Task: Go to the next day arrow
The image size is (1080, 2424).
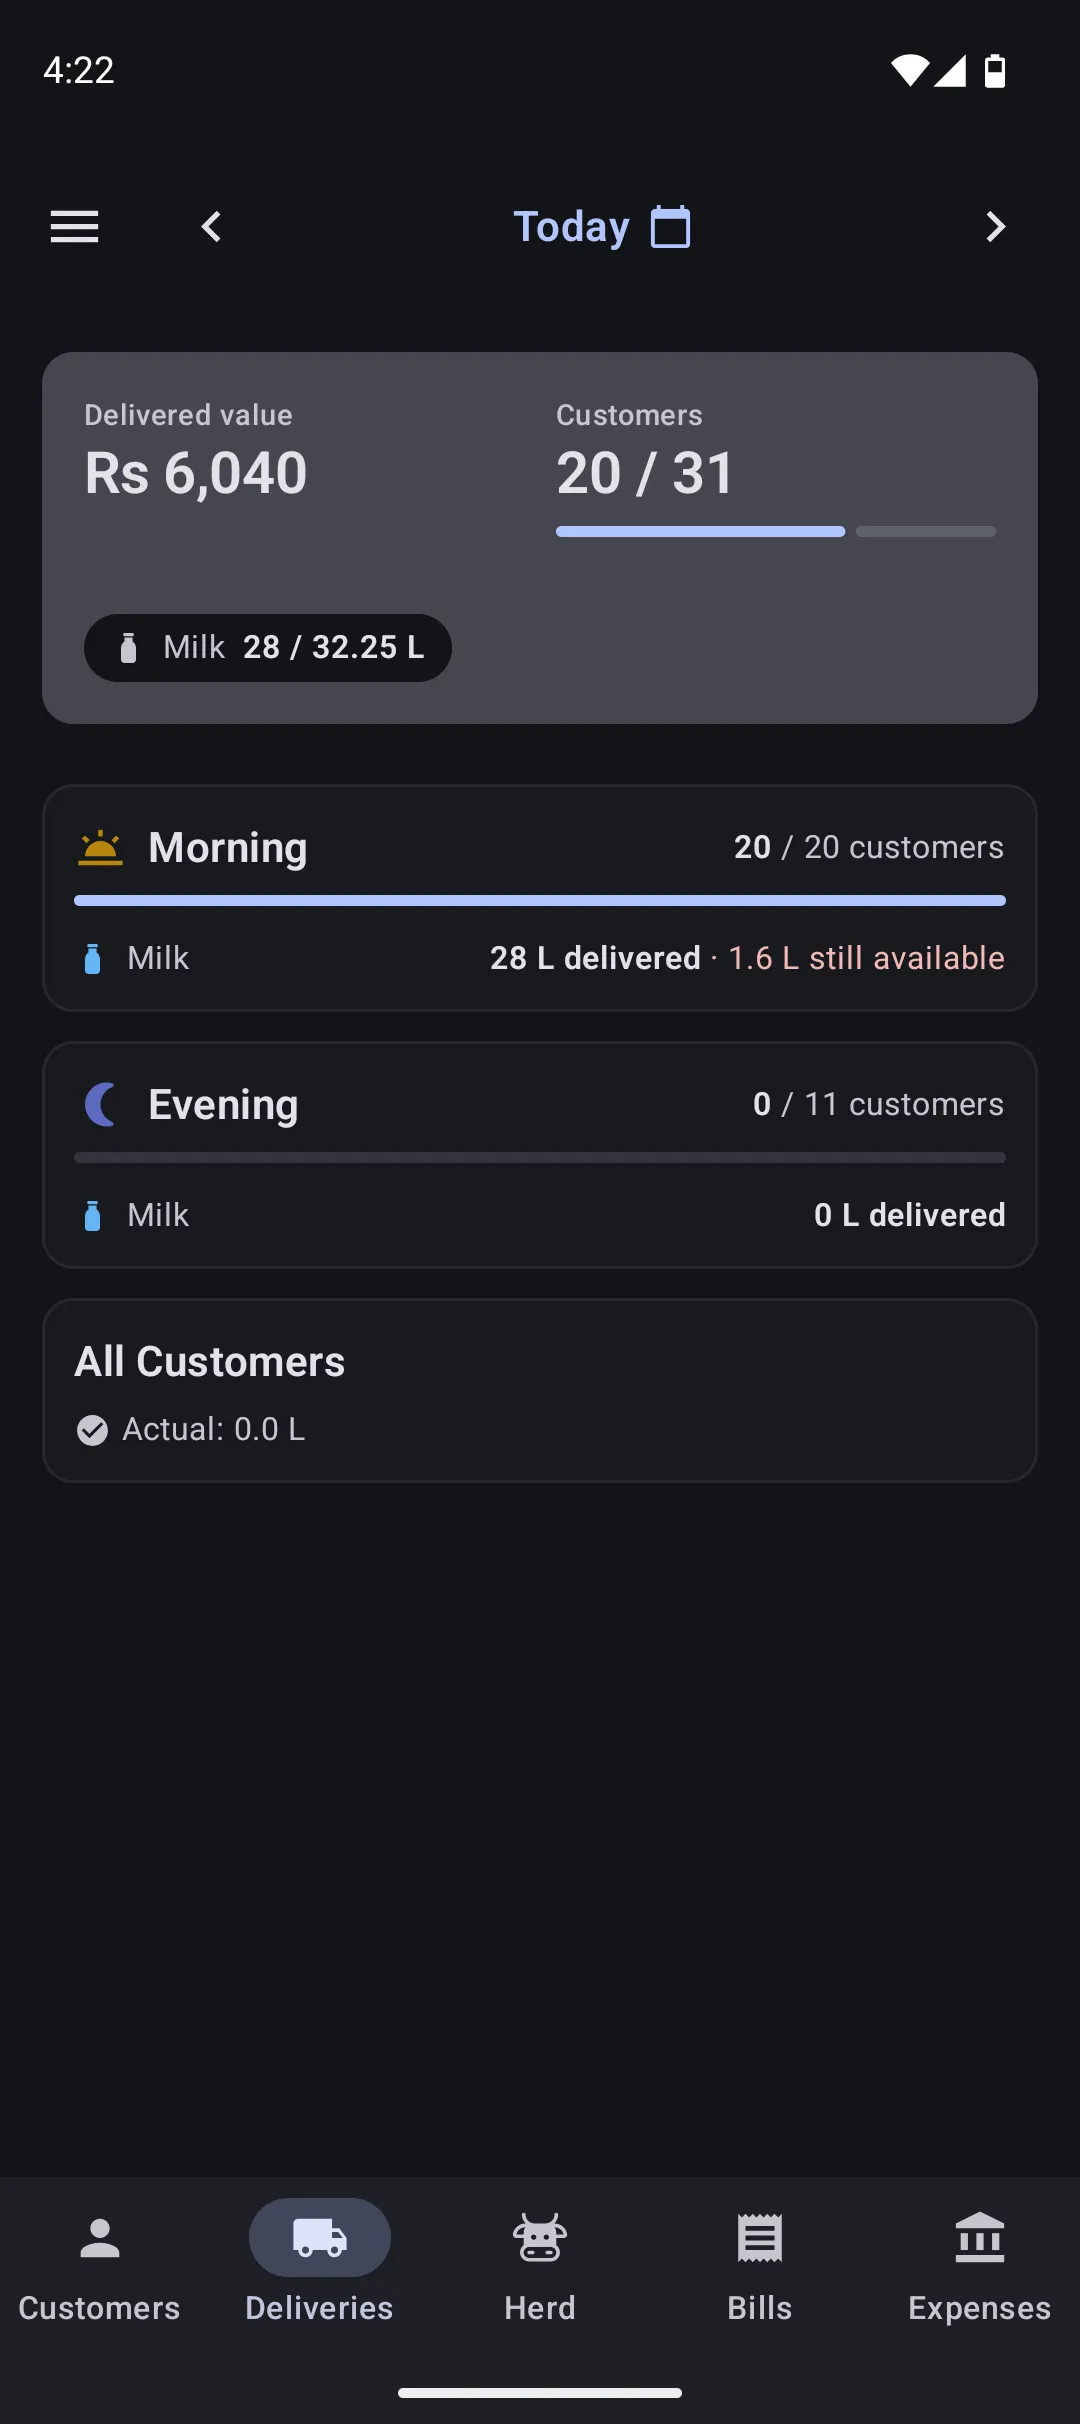Action: [x=995, y=227]
